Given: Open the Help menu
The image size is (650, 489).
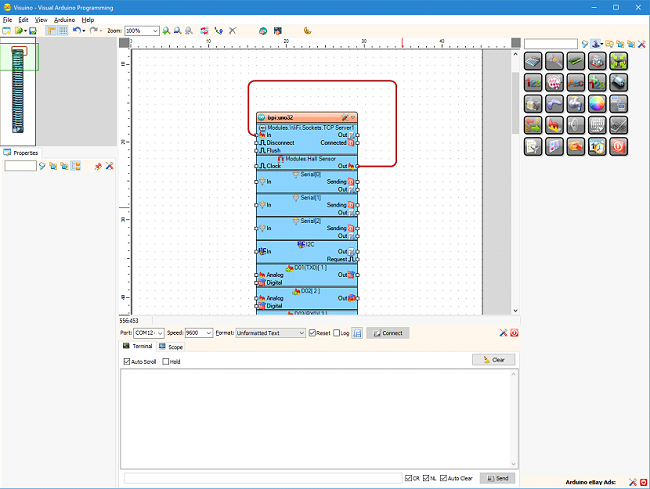Looking at the screenshot, I should [x=87, y=20].
